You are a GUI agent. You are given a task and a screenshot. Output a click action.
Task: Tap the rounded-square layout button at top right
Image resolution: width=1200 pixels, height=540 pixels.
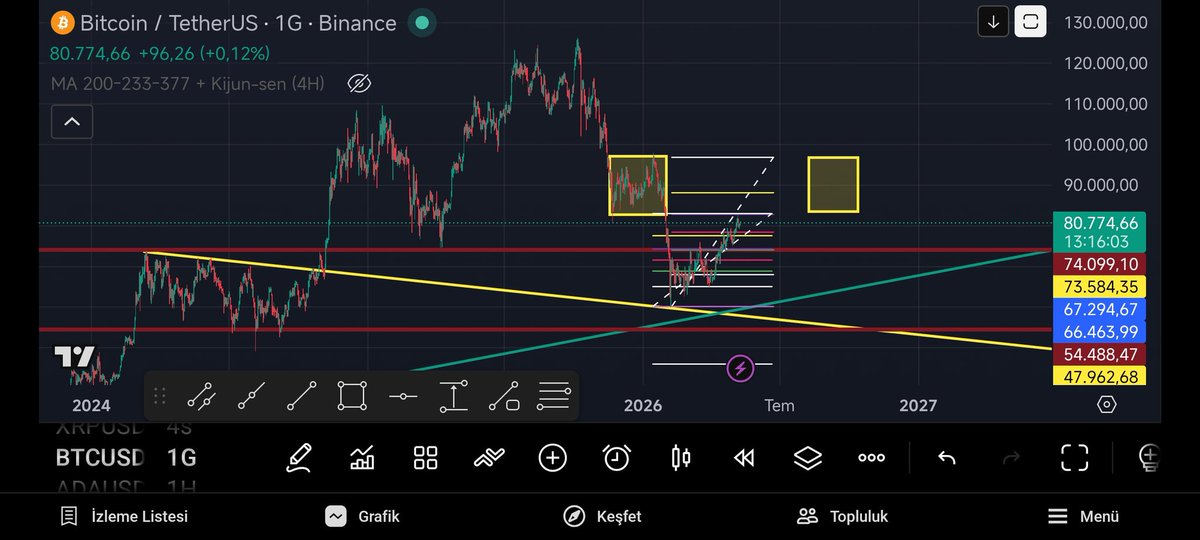1031,21
